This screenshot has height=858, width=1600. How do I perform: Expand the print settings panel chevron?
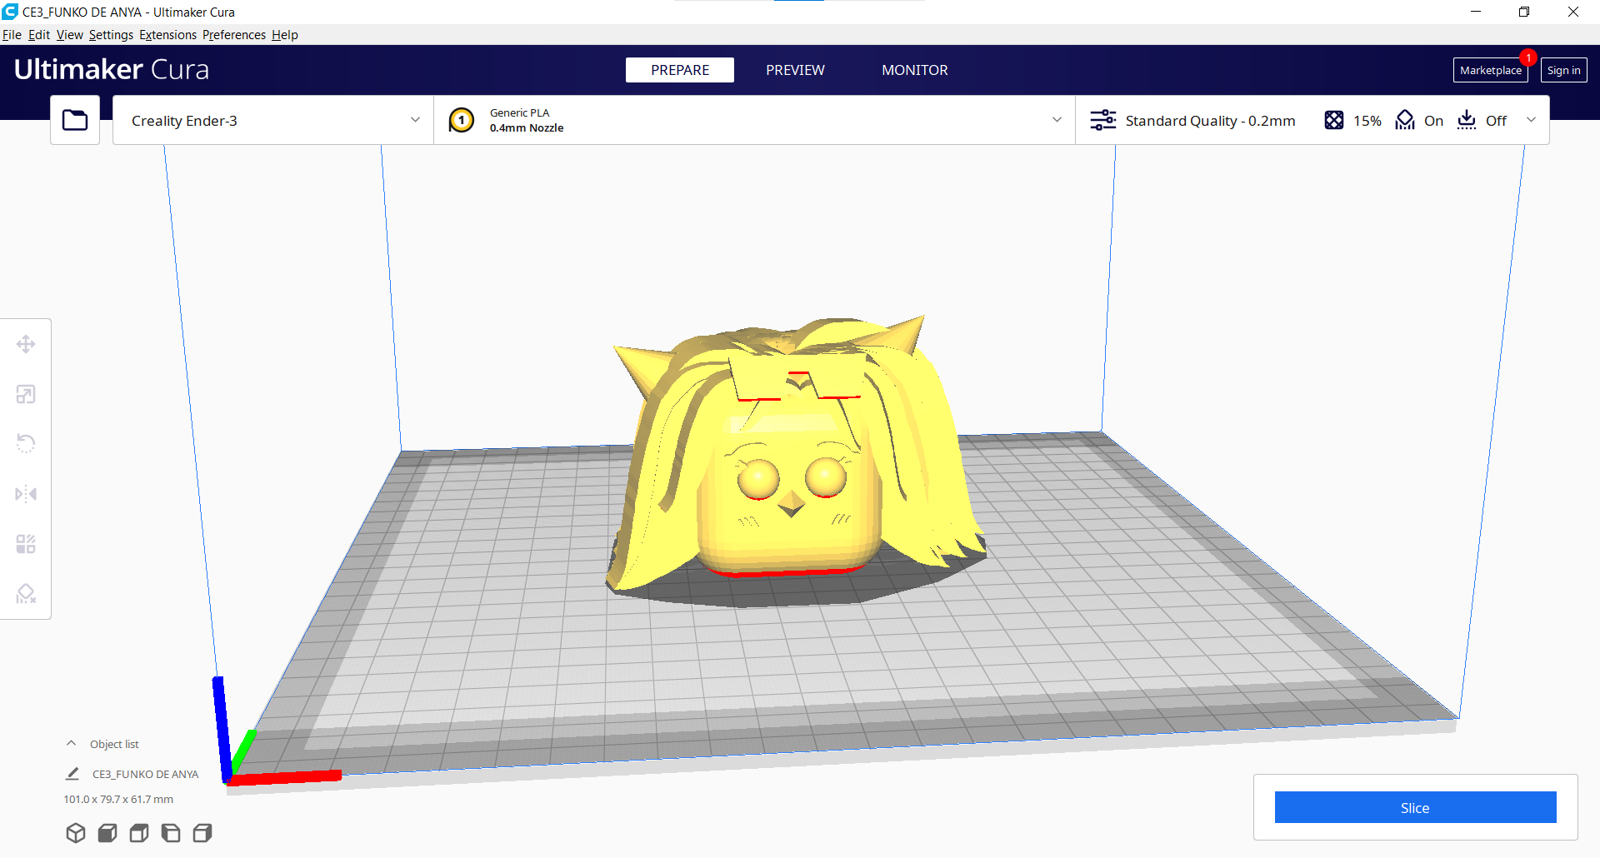click(1531, 120)
